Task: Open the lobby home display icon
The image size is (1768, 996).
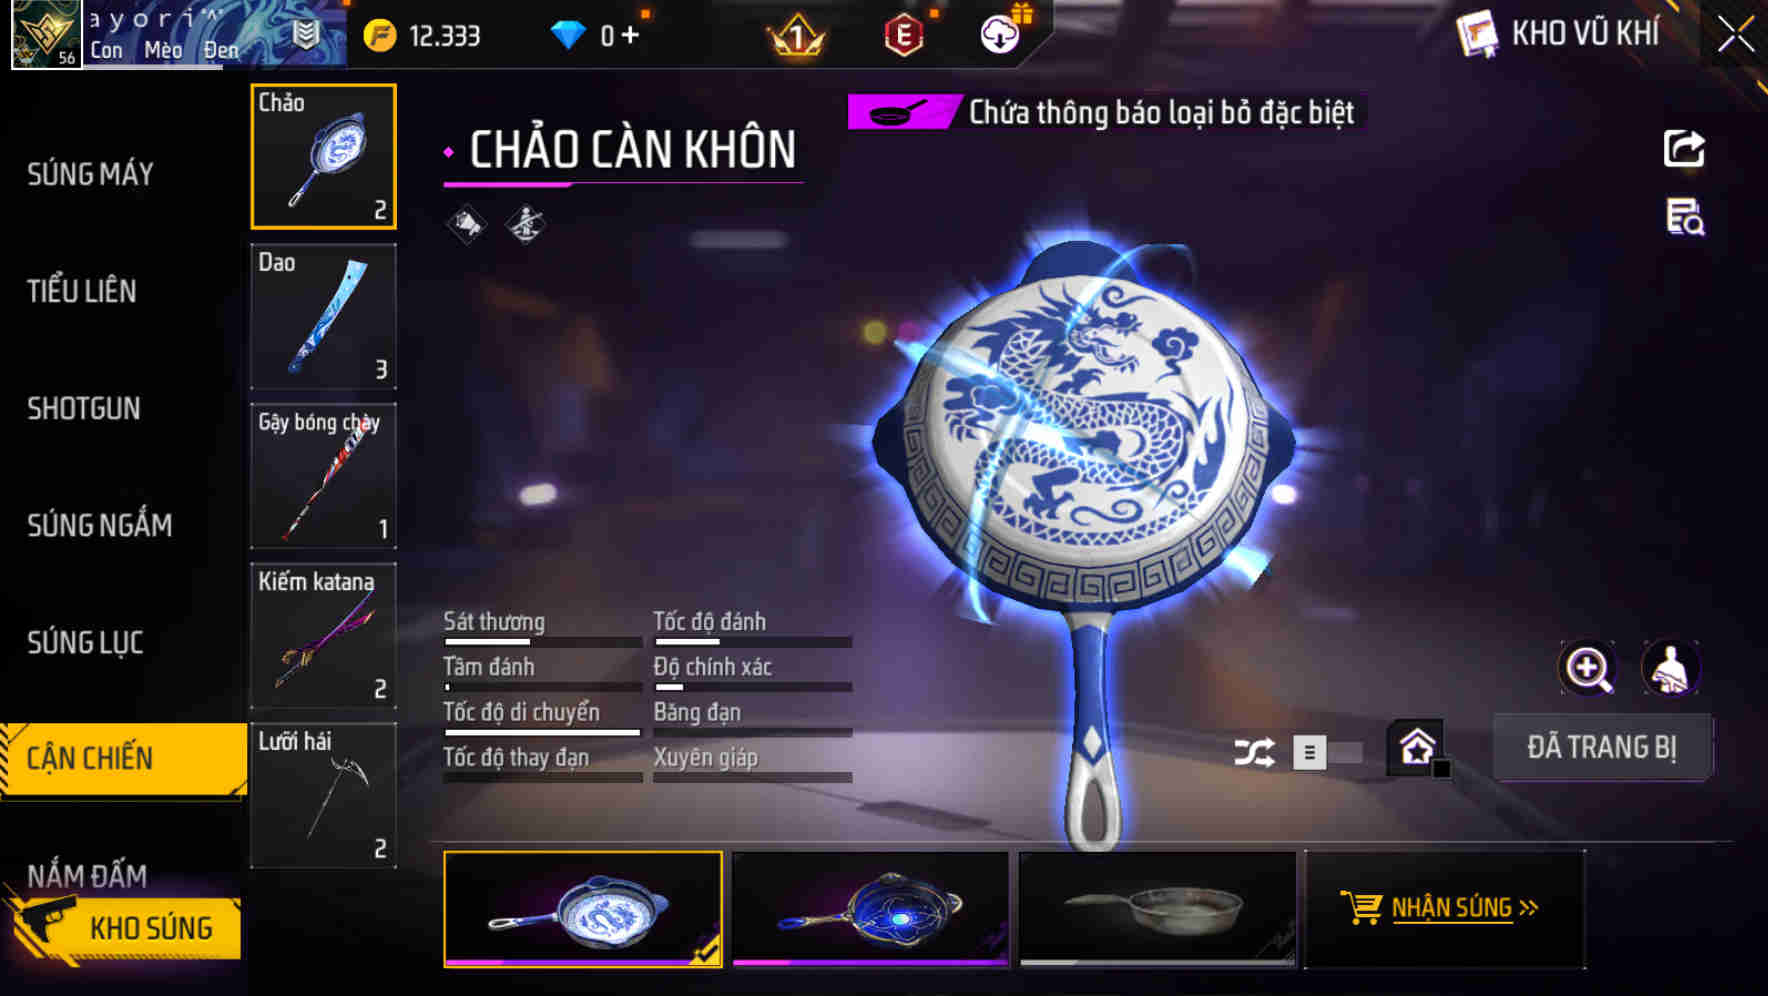Action: pyautogui.click(x=1417, y=747)
